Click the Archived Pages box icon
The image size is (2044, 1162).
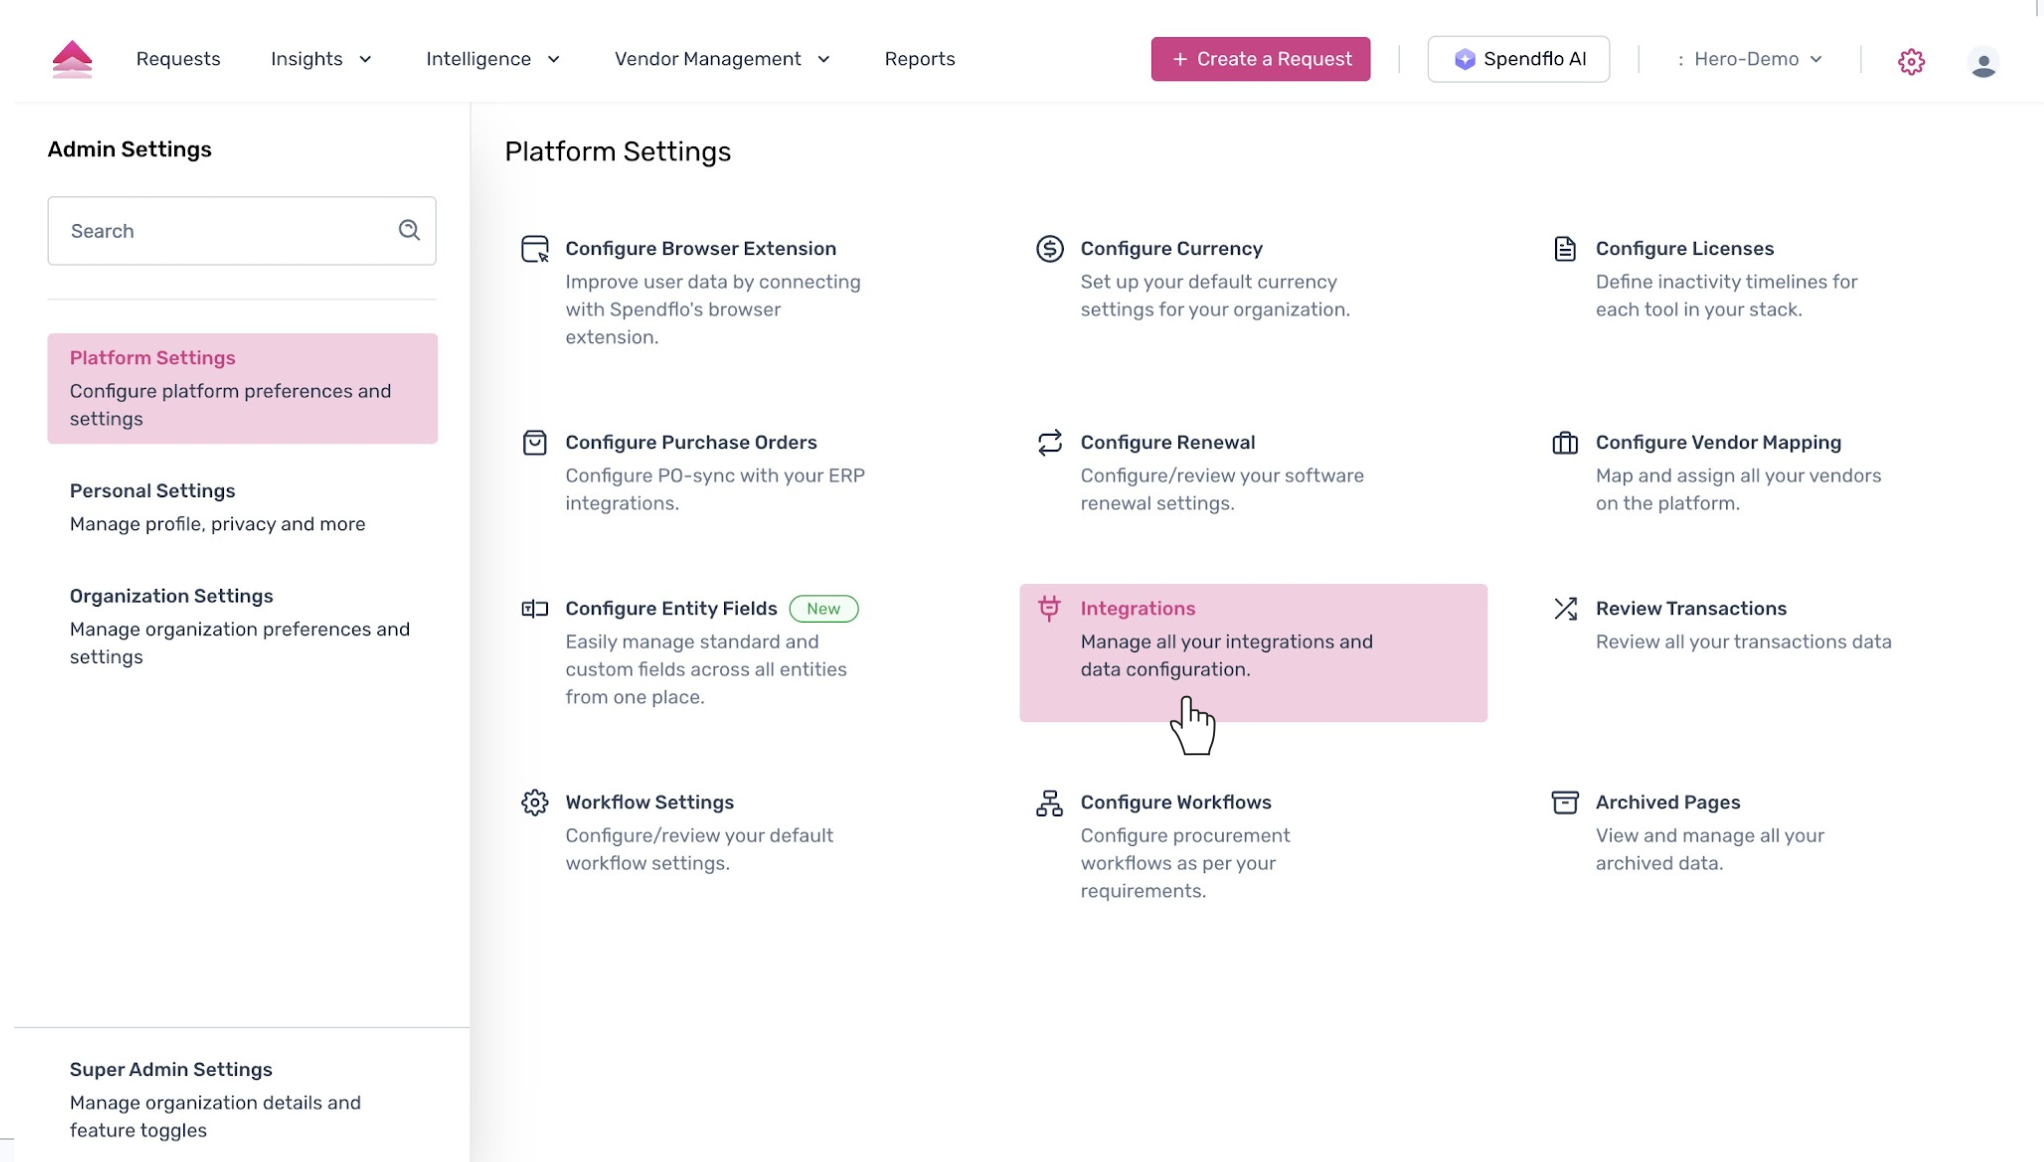[1565, 803]
